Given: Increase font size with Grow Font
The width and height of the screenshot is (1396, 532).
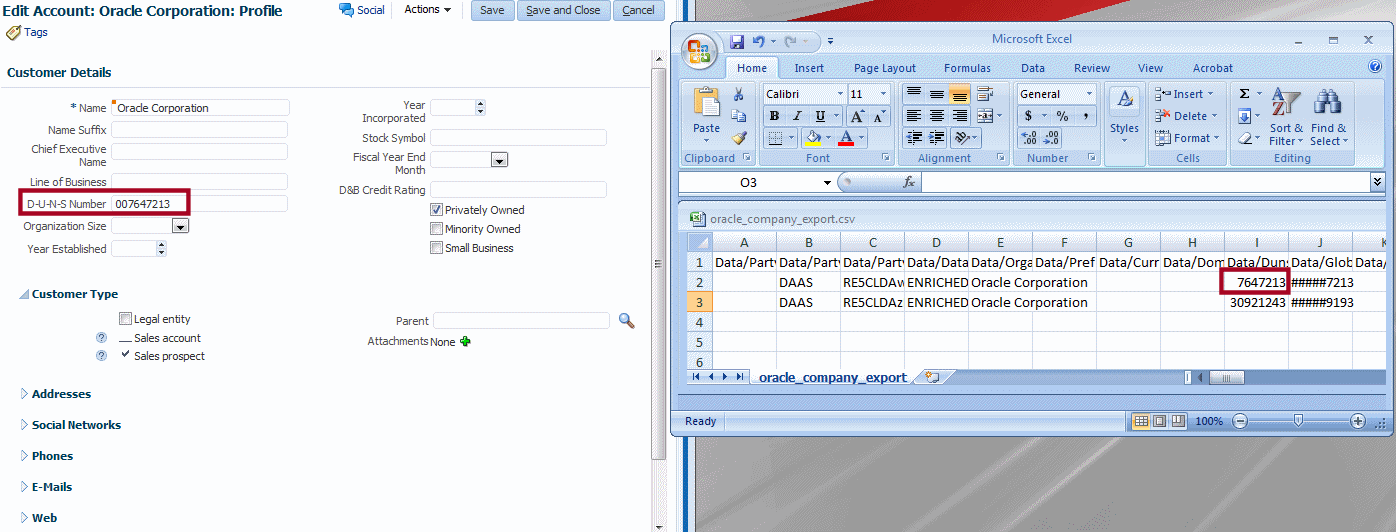Looking at the screenshot, I should click(858, 116).
